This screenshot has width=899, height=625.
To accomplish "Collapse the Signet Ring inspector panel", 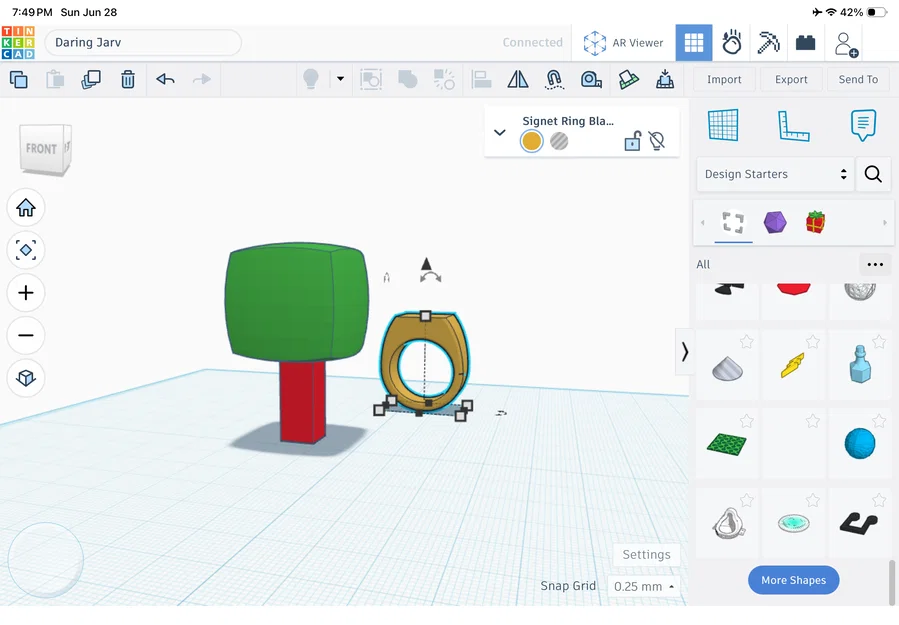I will [500, 132].
